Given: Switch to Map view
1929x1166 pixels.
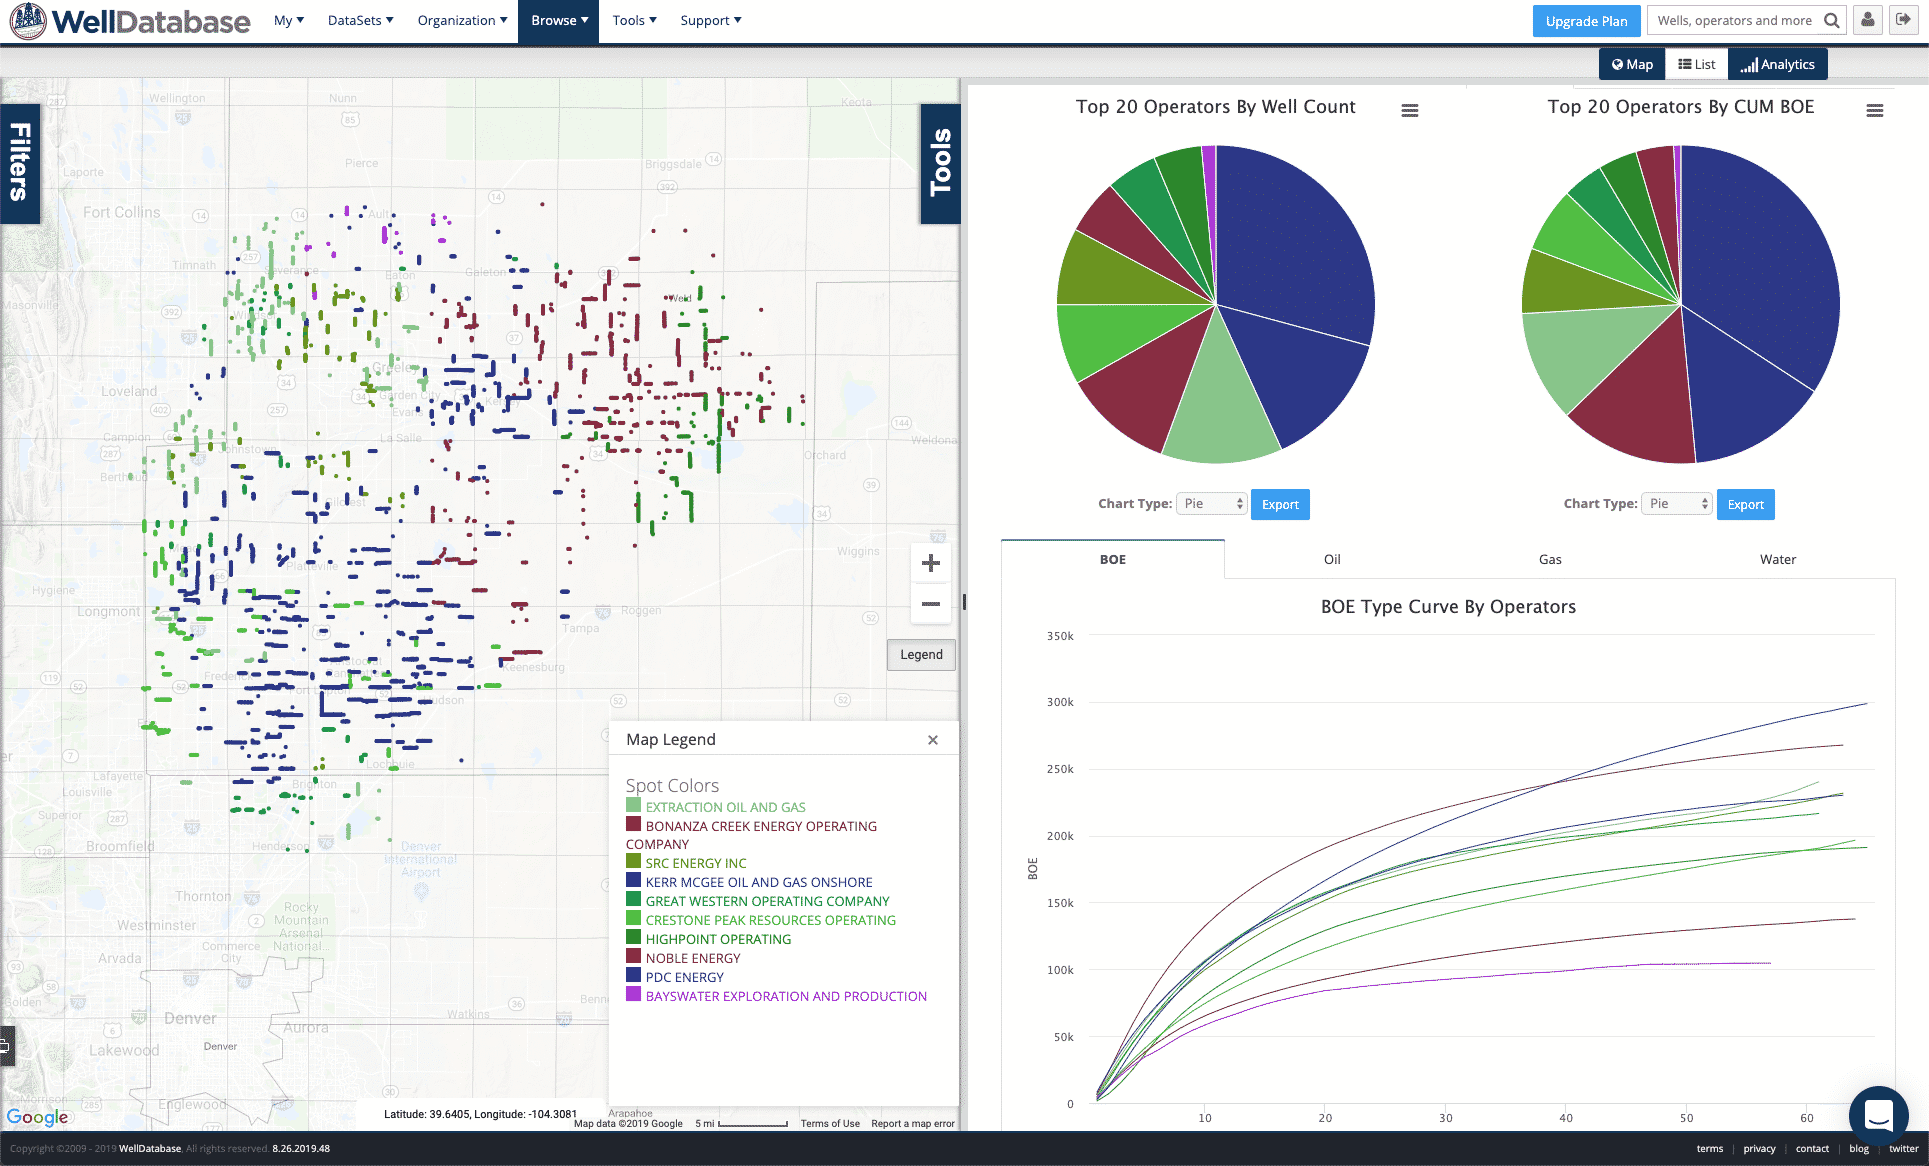Looking at the screenshot, I should tap(1632, 64).
